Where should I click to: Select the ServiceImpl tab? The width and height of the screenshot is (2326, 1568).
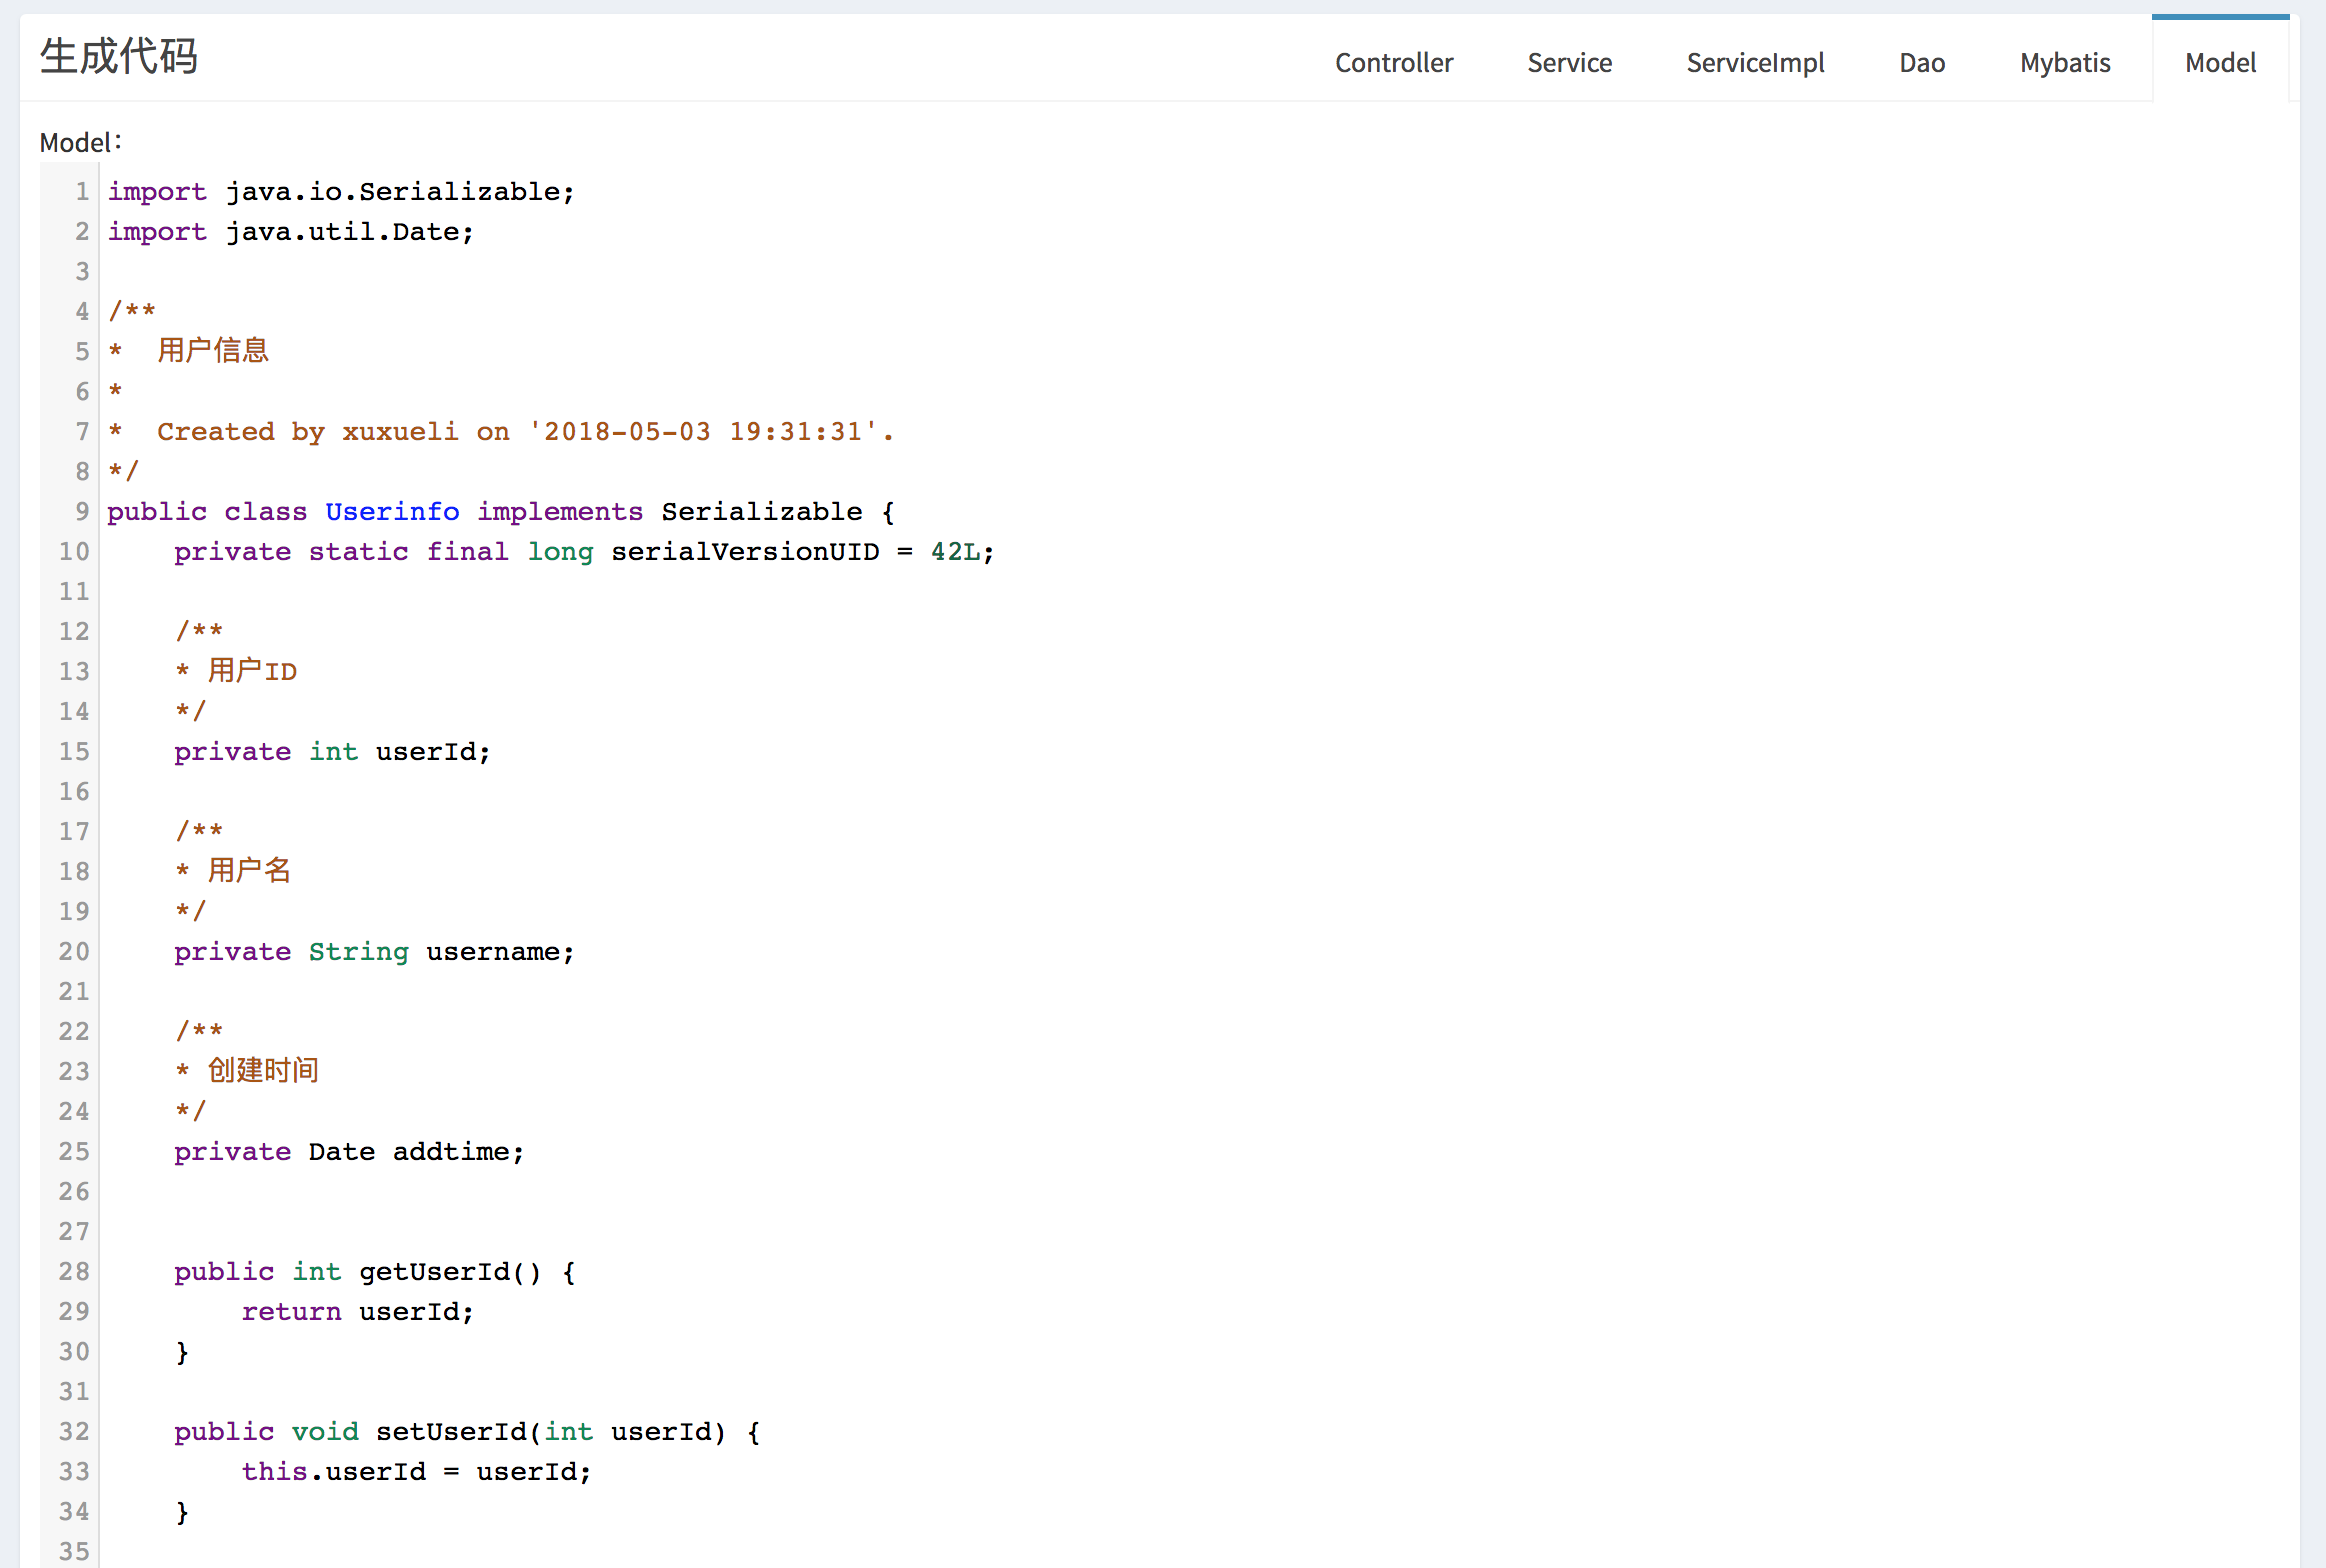(1755, 63)
